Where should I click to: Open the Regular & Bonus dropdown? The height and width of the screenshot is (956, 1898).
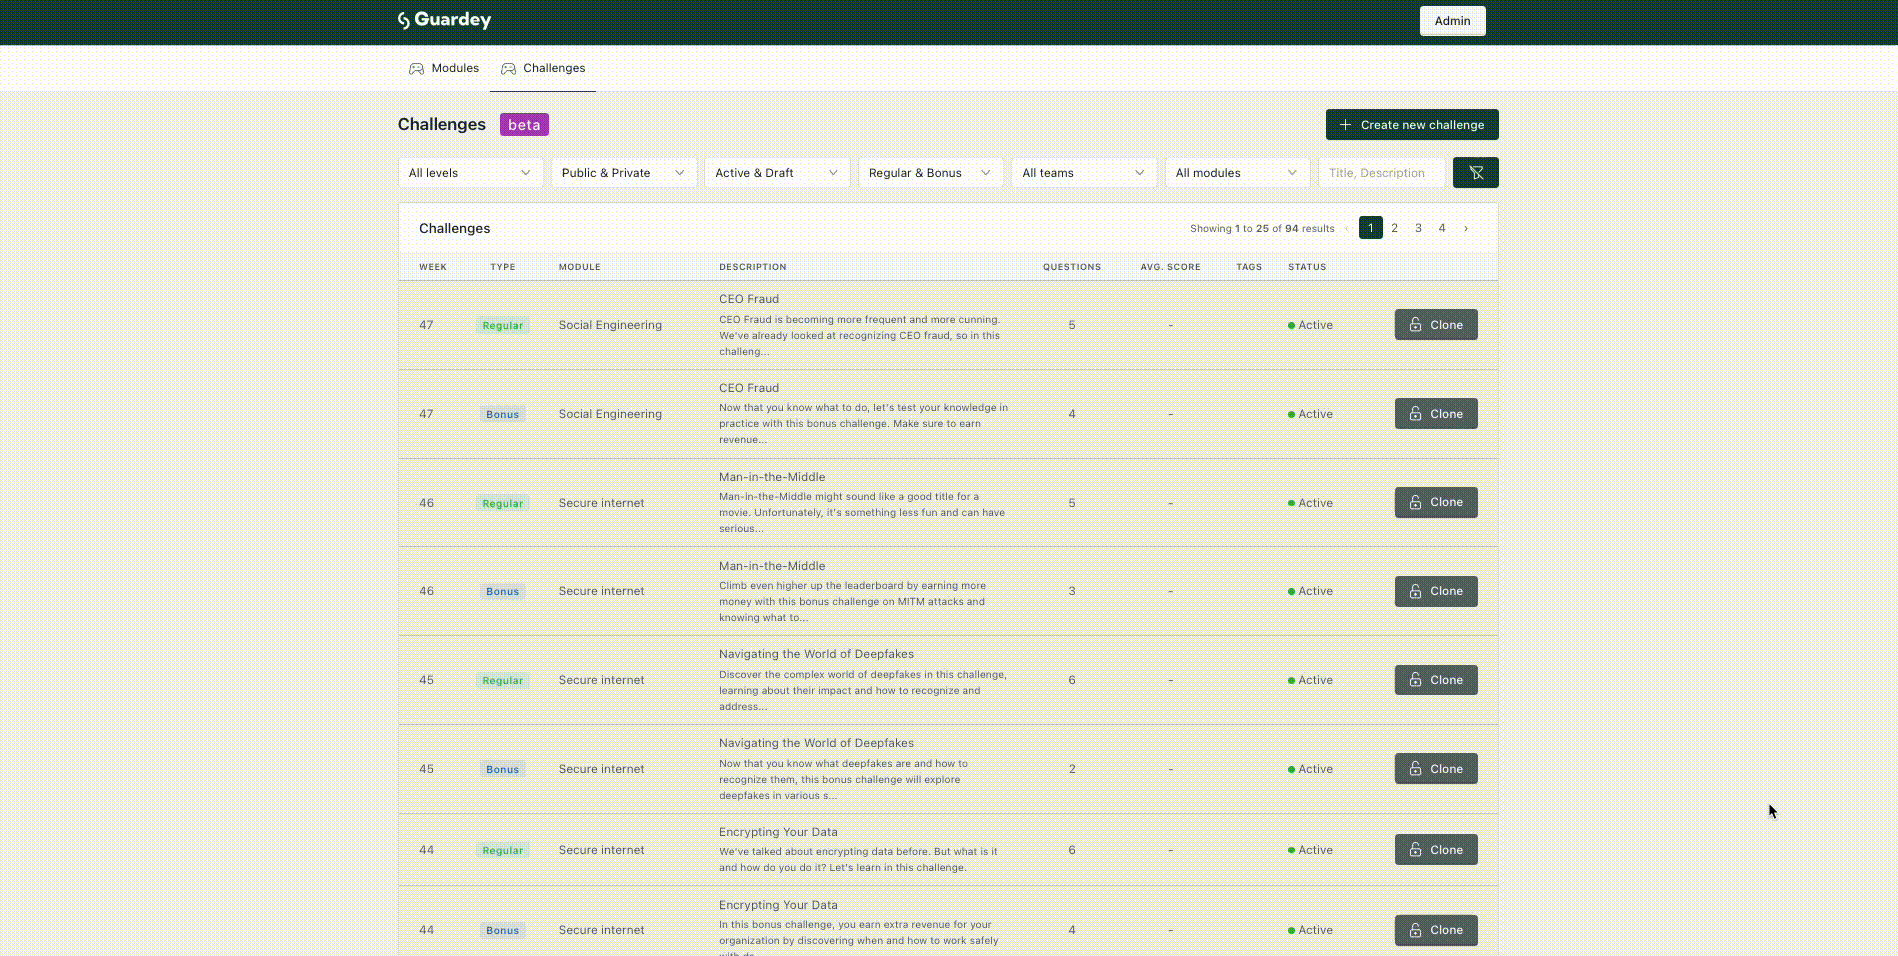931,173
